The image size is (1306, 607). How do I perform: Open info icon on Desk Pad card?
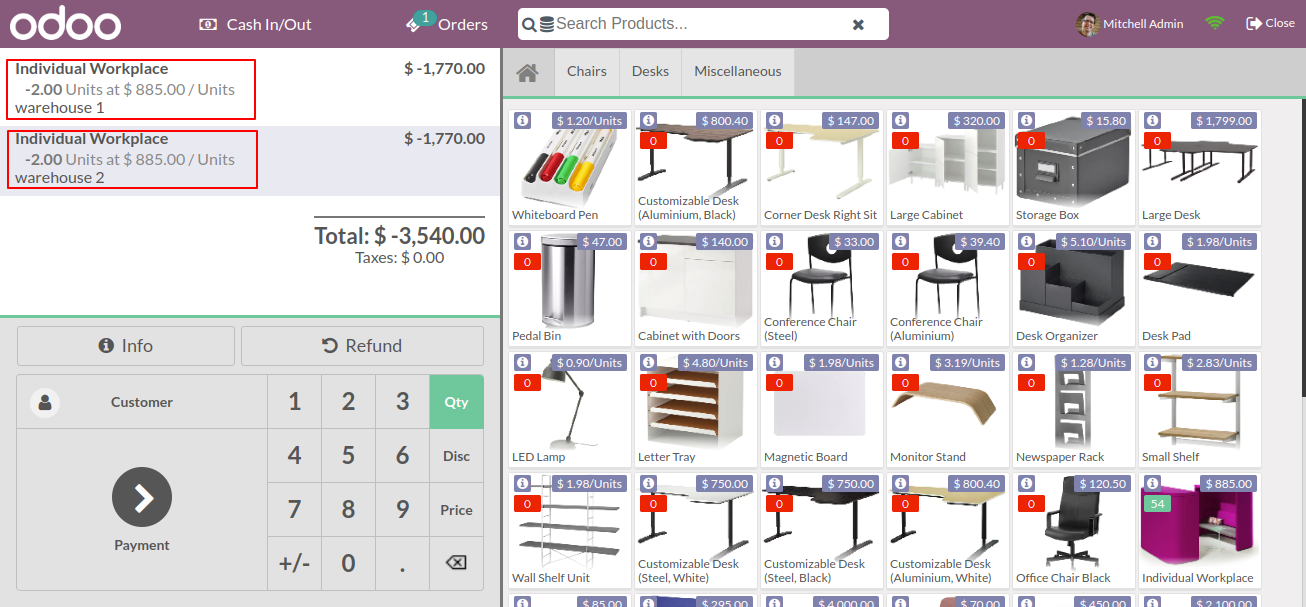(x=1152, y=241)
